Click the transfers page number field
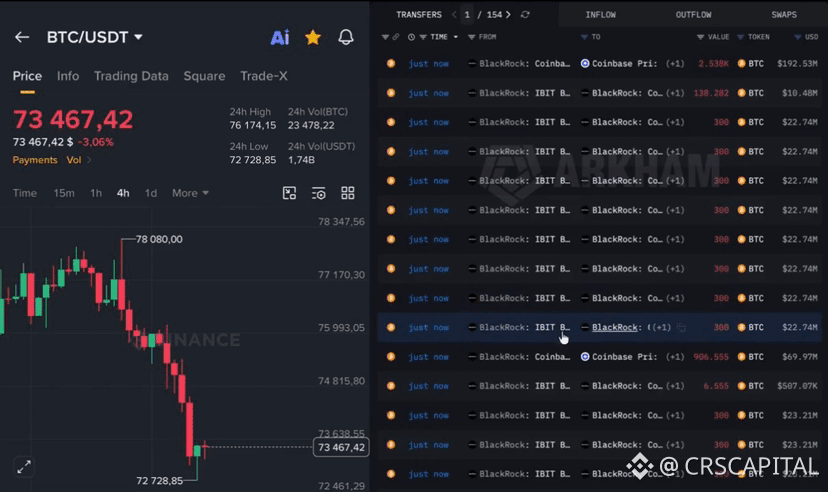This screenshot has height=492, width=828. tap(467, 15)
